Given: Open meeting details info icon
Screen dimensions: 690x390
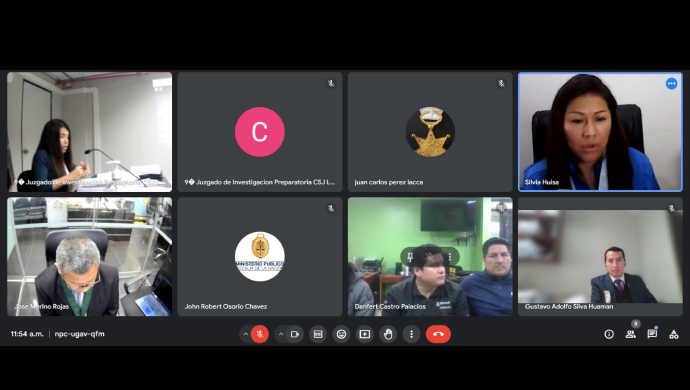Looking at the screenshot, I should [x=609, y=334].
